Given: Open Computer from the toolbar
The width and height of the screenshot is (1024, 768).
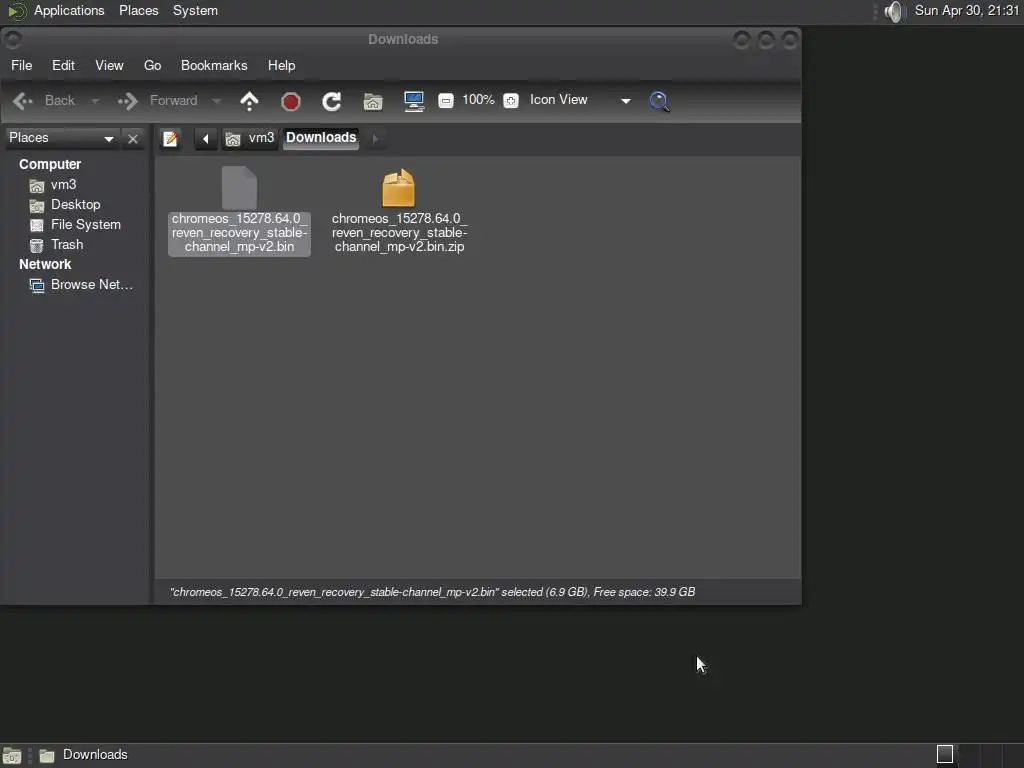Looking at the screenshot, I should click(x=414, y=101).
